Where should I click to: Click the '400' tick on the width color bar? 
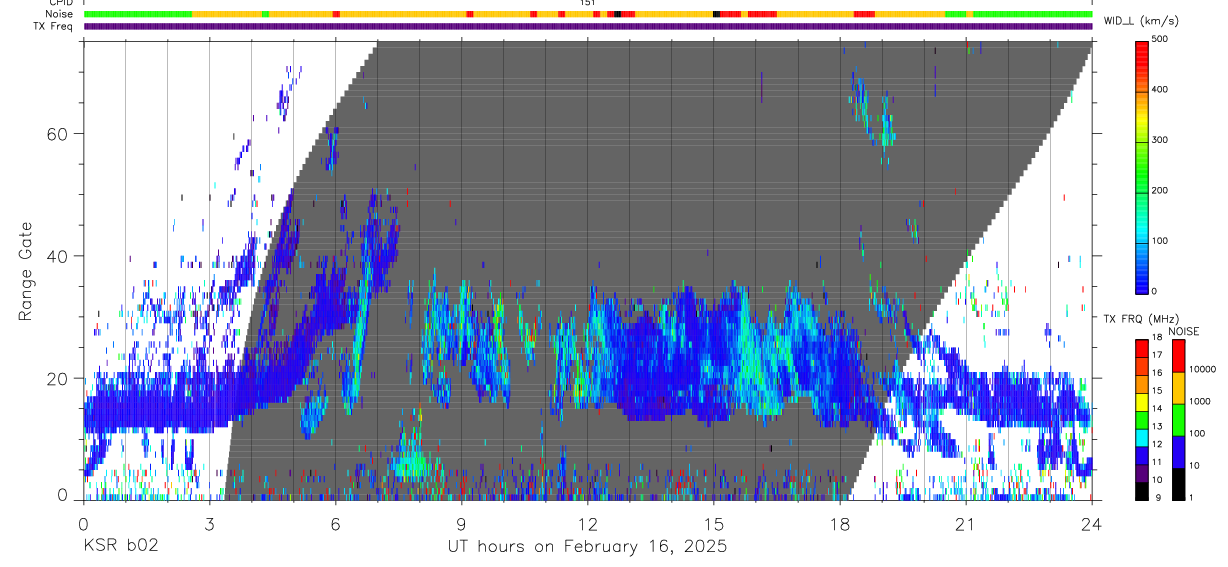[1158, 90]
